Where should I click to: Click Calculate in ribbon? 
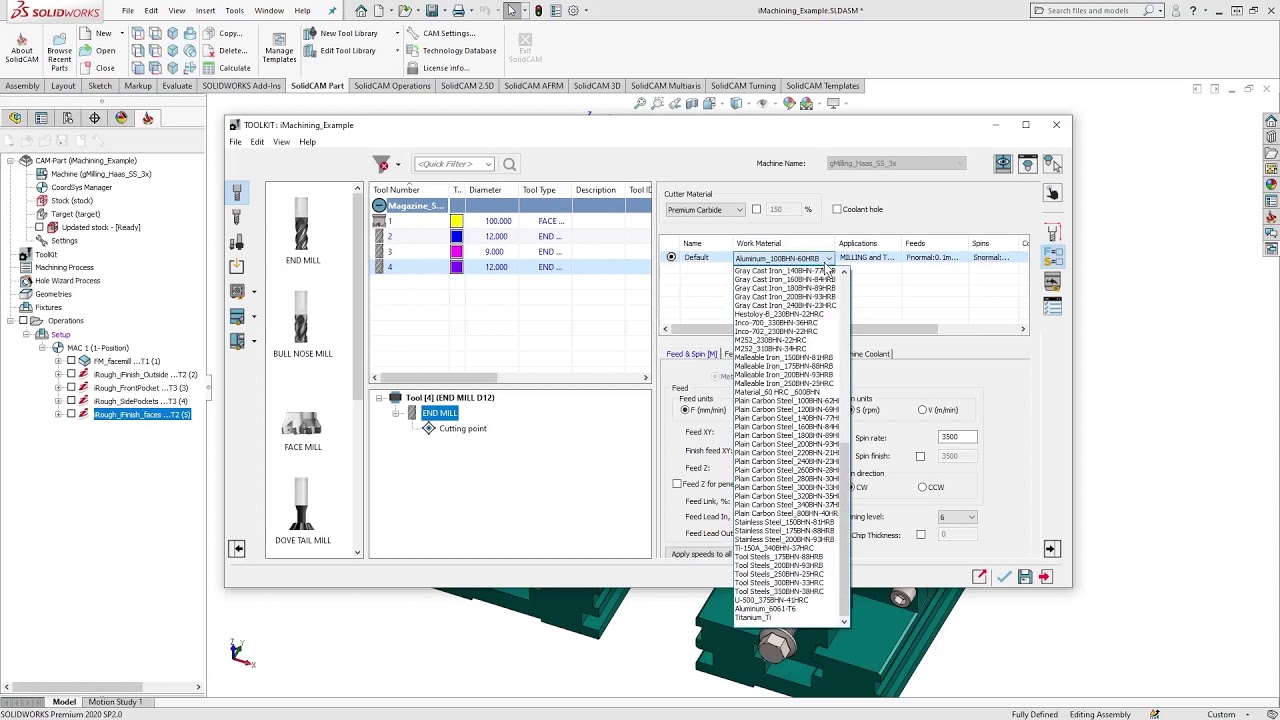227,68
